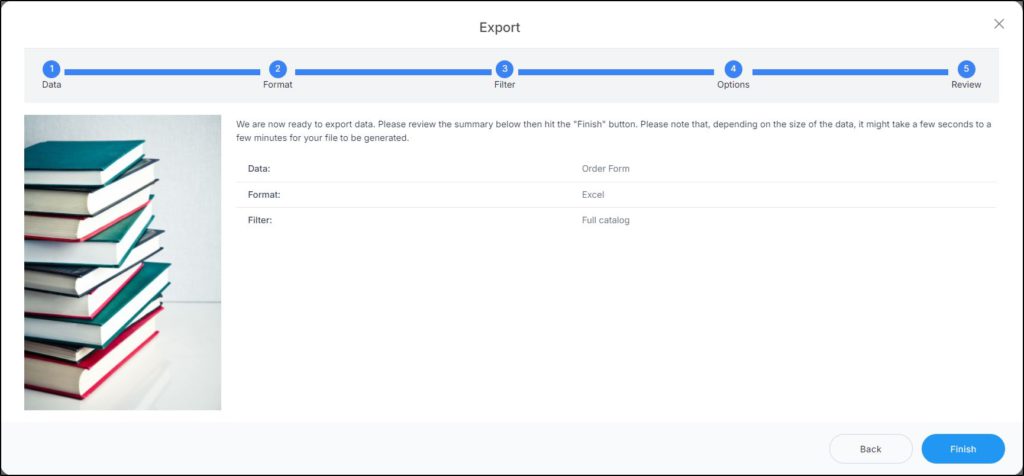1024x476 pixels.
Task: Click the stacked books image
Action: click(x=122, y=262)
